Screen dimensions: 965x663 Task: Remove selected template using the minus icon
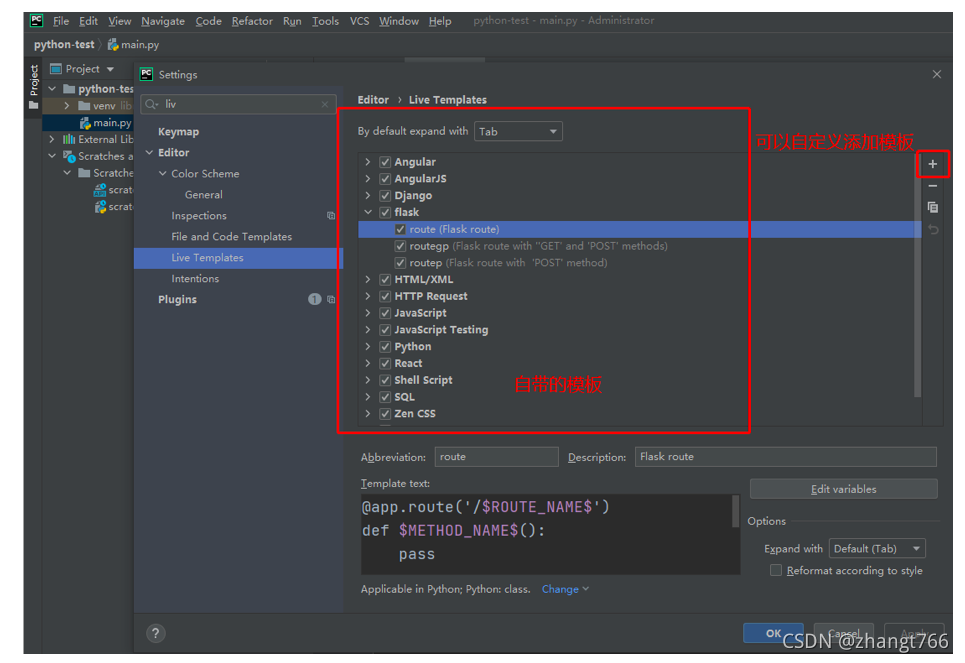tap(932, 186)
